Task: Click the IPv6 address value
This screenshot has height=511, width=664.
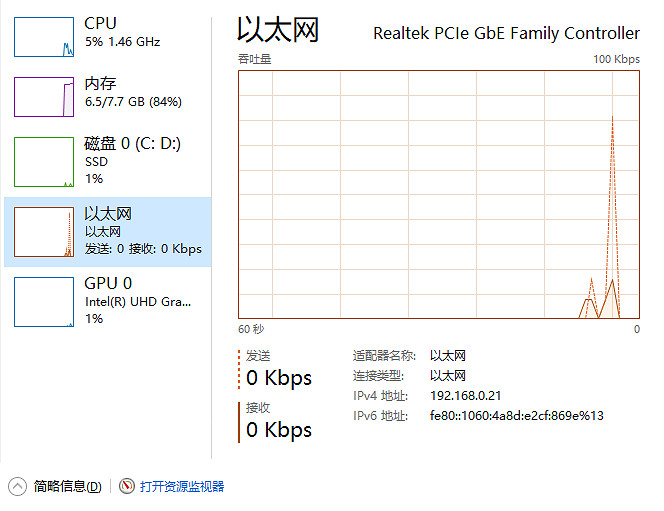Action: pos(516,416)
